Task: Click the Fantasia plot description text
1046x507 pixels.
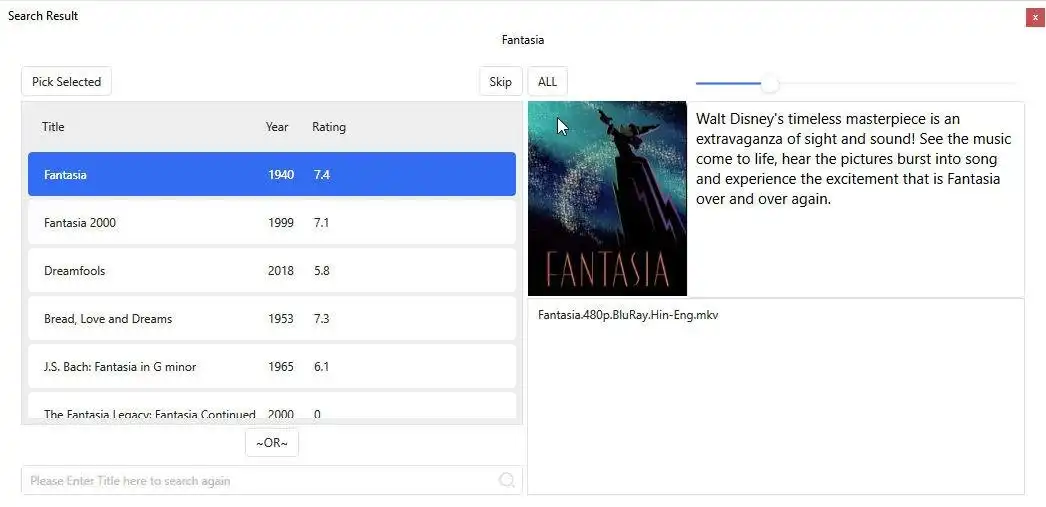Action: click(x=853, y=159)
